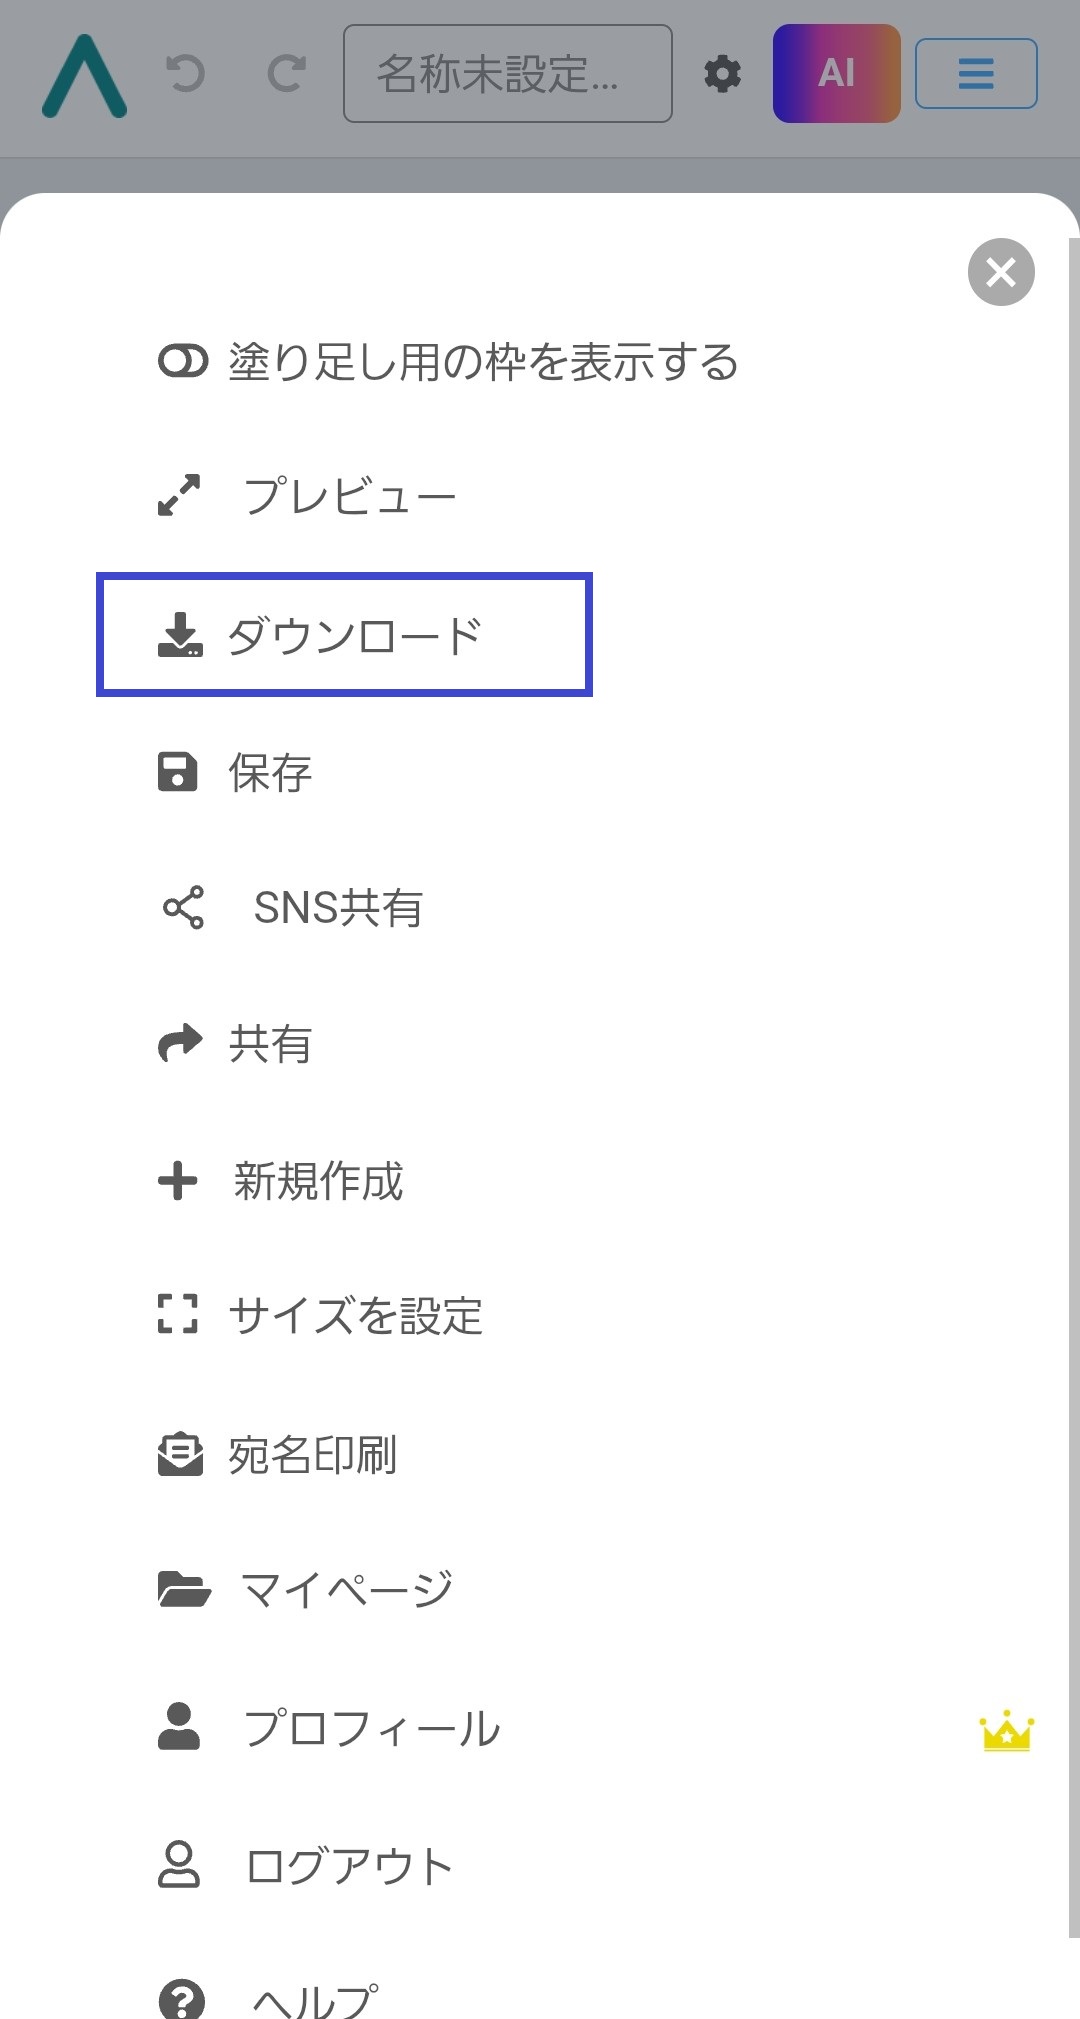Toggle the bleed frame display switch

click(183, 361)
